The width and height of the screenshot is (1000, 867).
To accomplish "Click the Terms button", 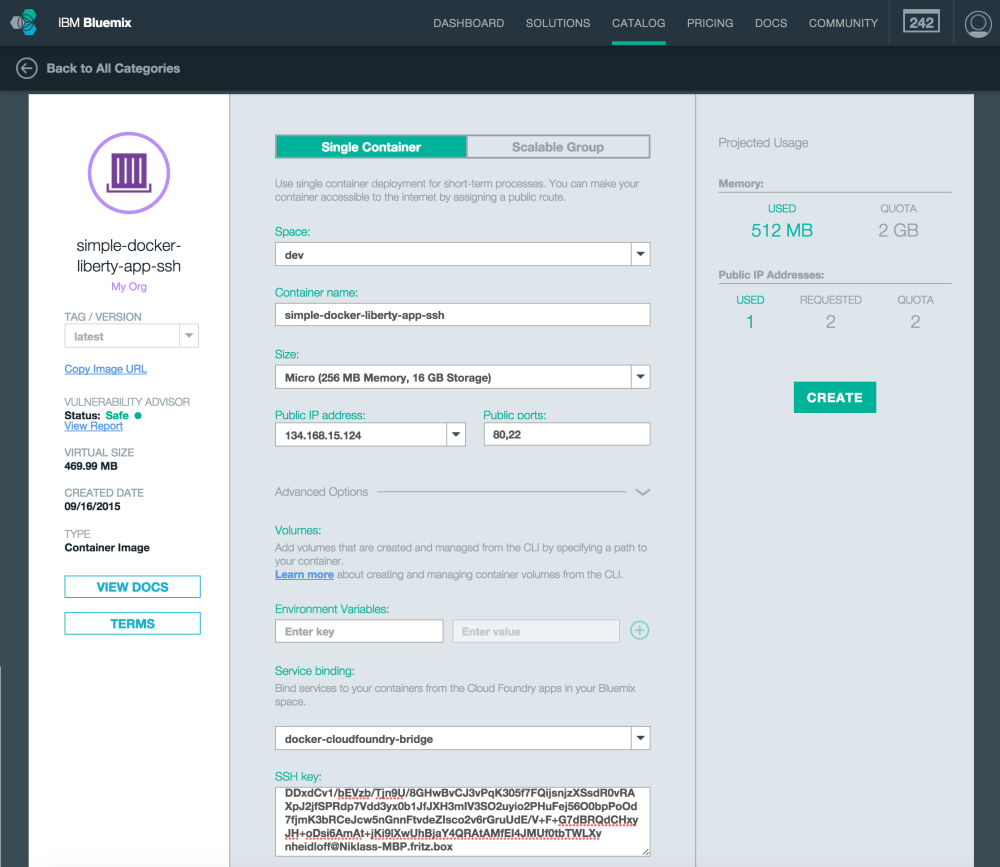I will [x=133, y=624].
